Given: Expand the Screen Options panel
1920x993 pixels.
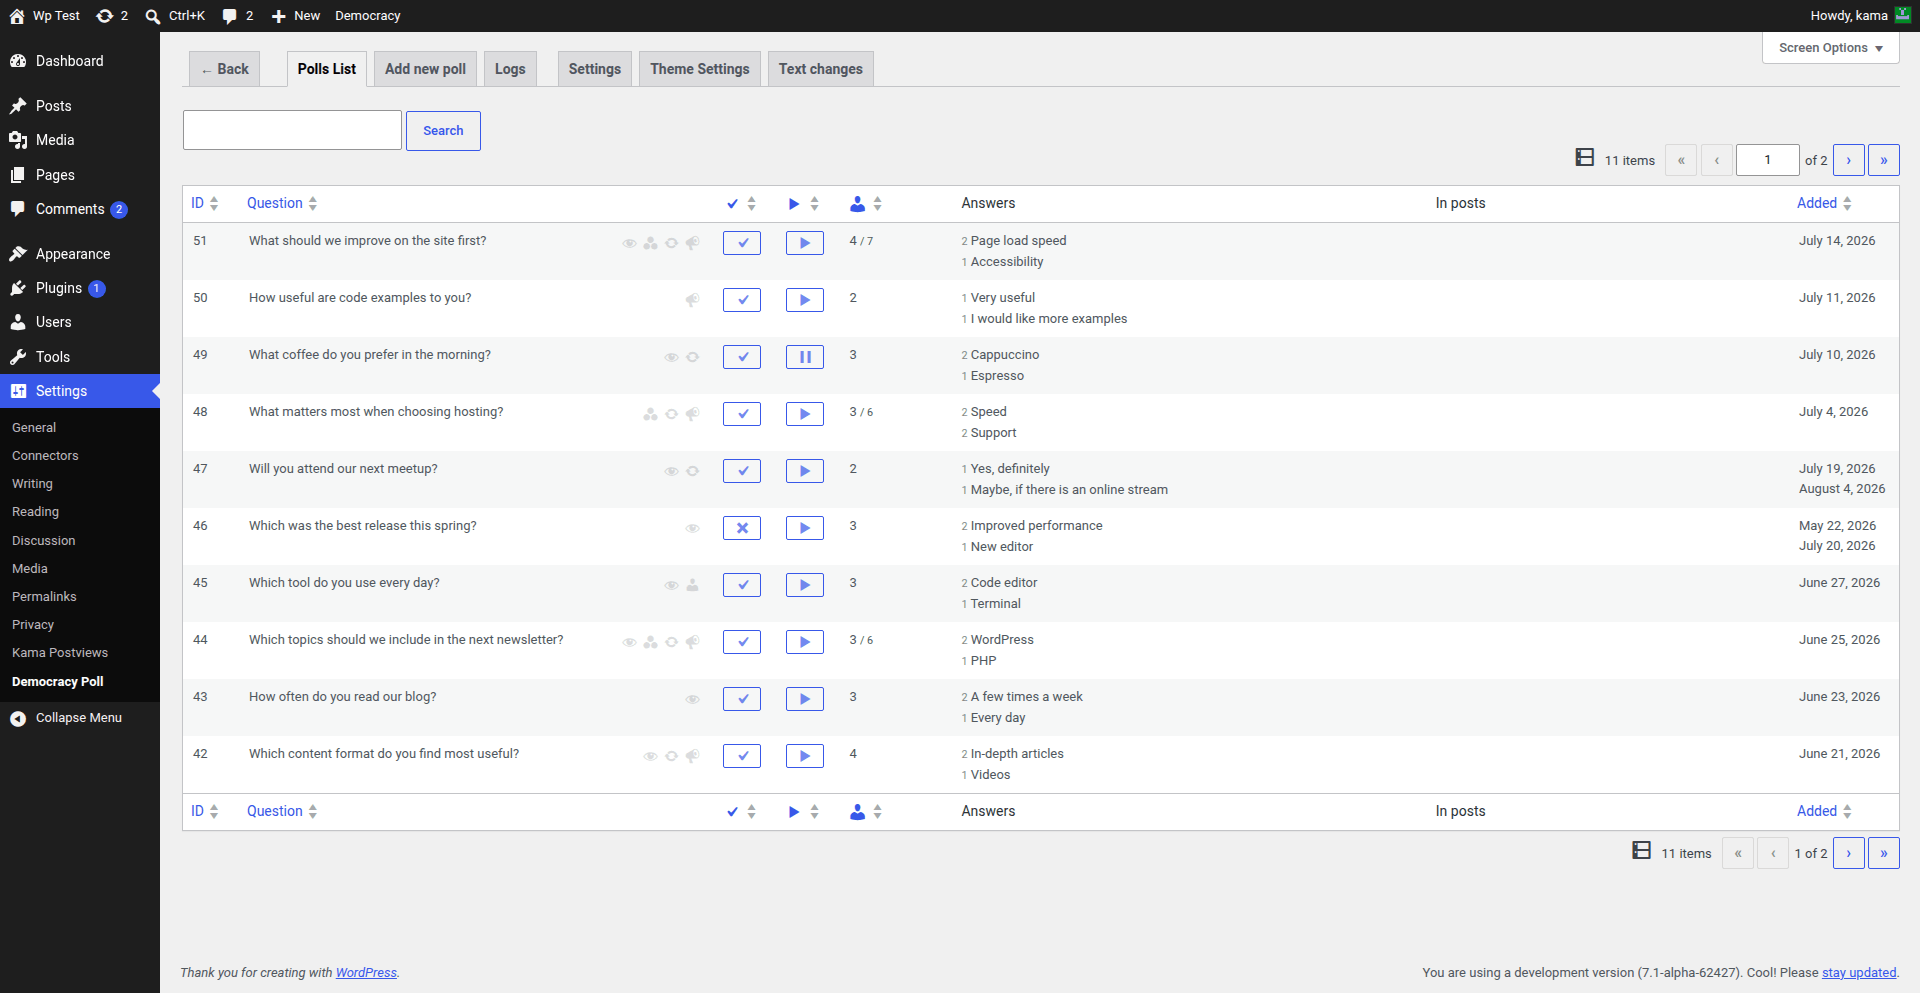Looking at the screenshot, I should [1830, 48].
